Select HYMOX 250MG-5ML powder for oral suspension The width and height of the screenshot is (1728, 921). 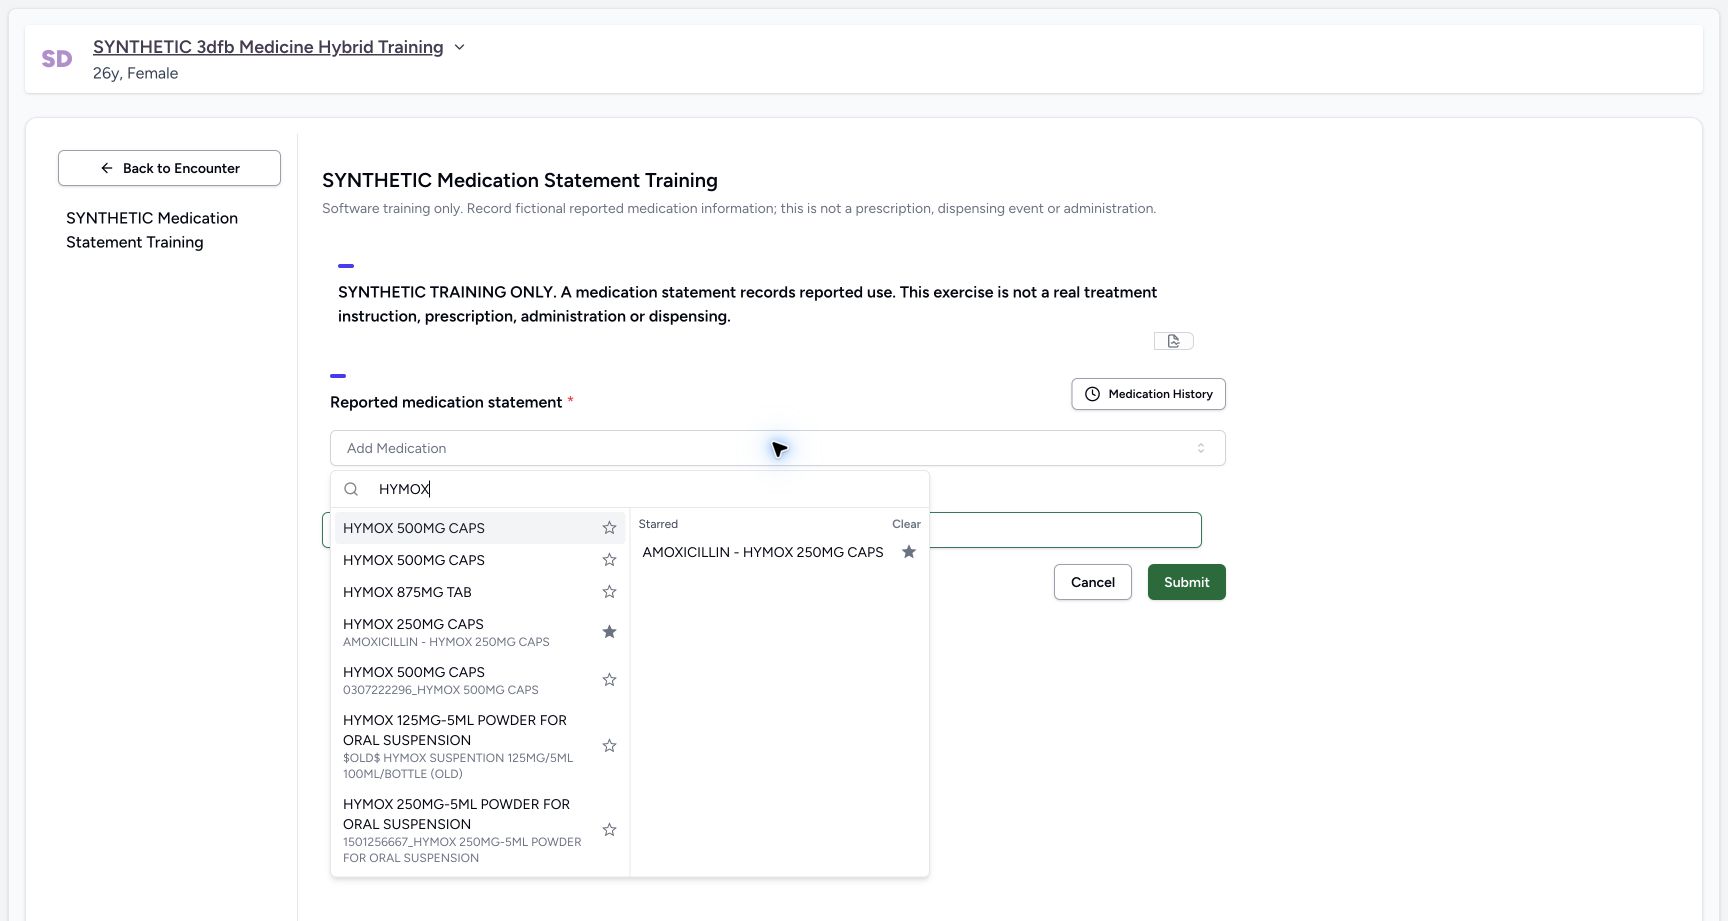pyautogui.click(x=480, y=830)
